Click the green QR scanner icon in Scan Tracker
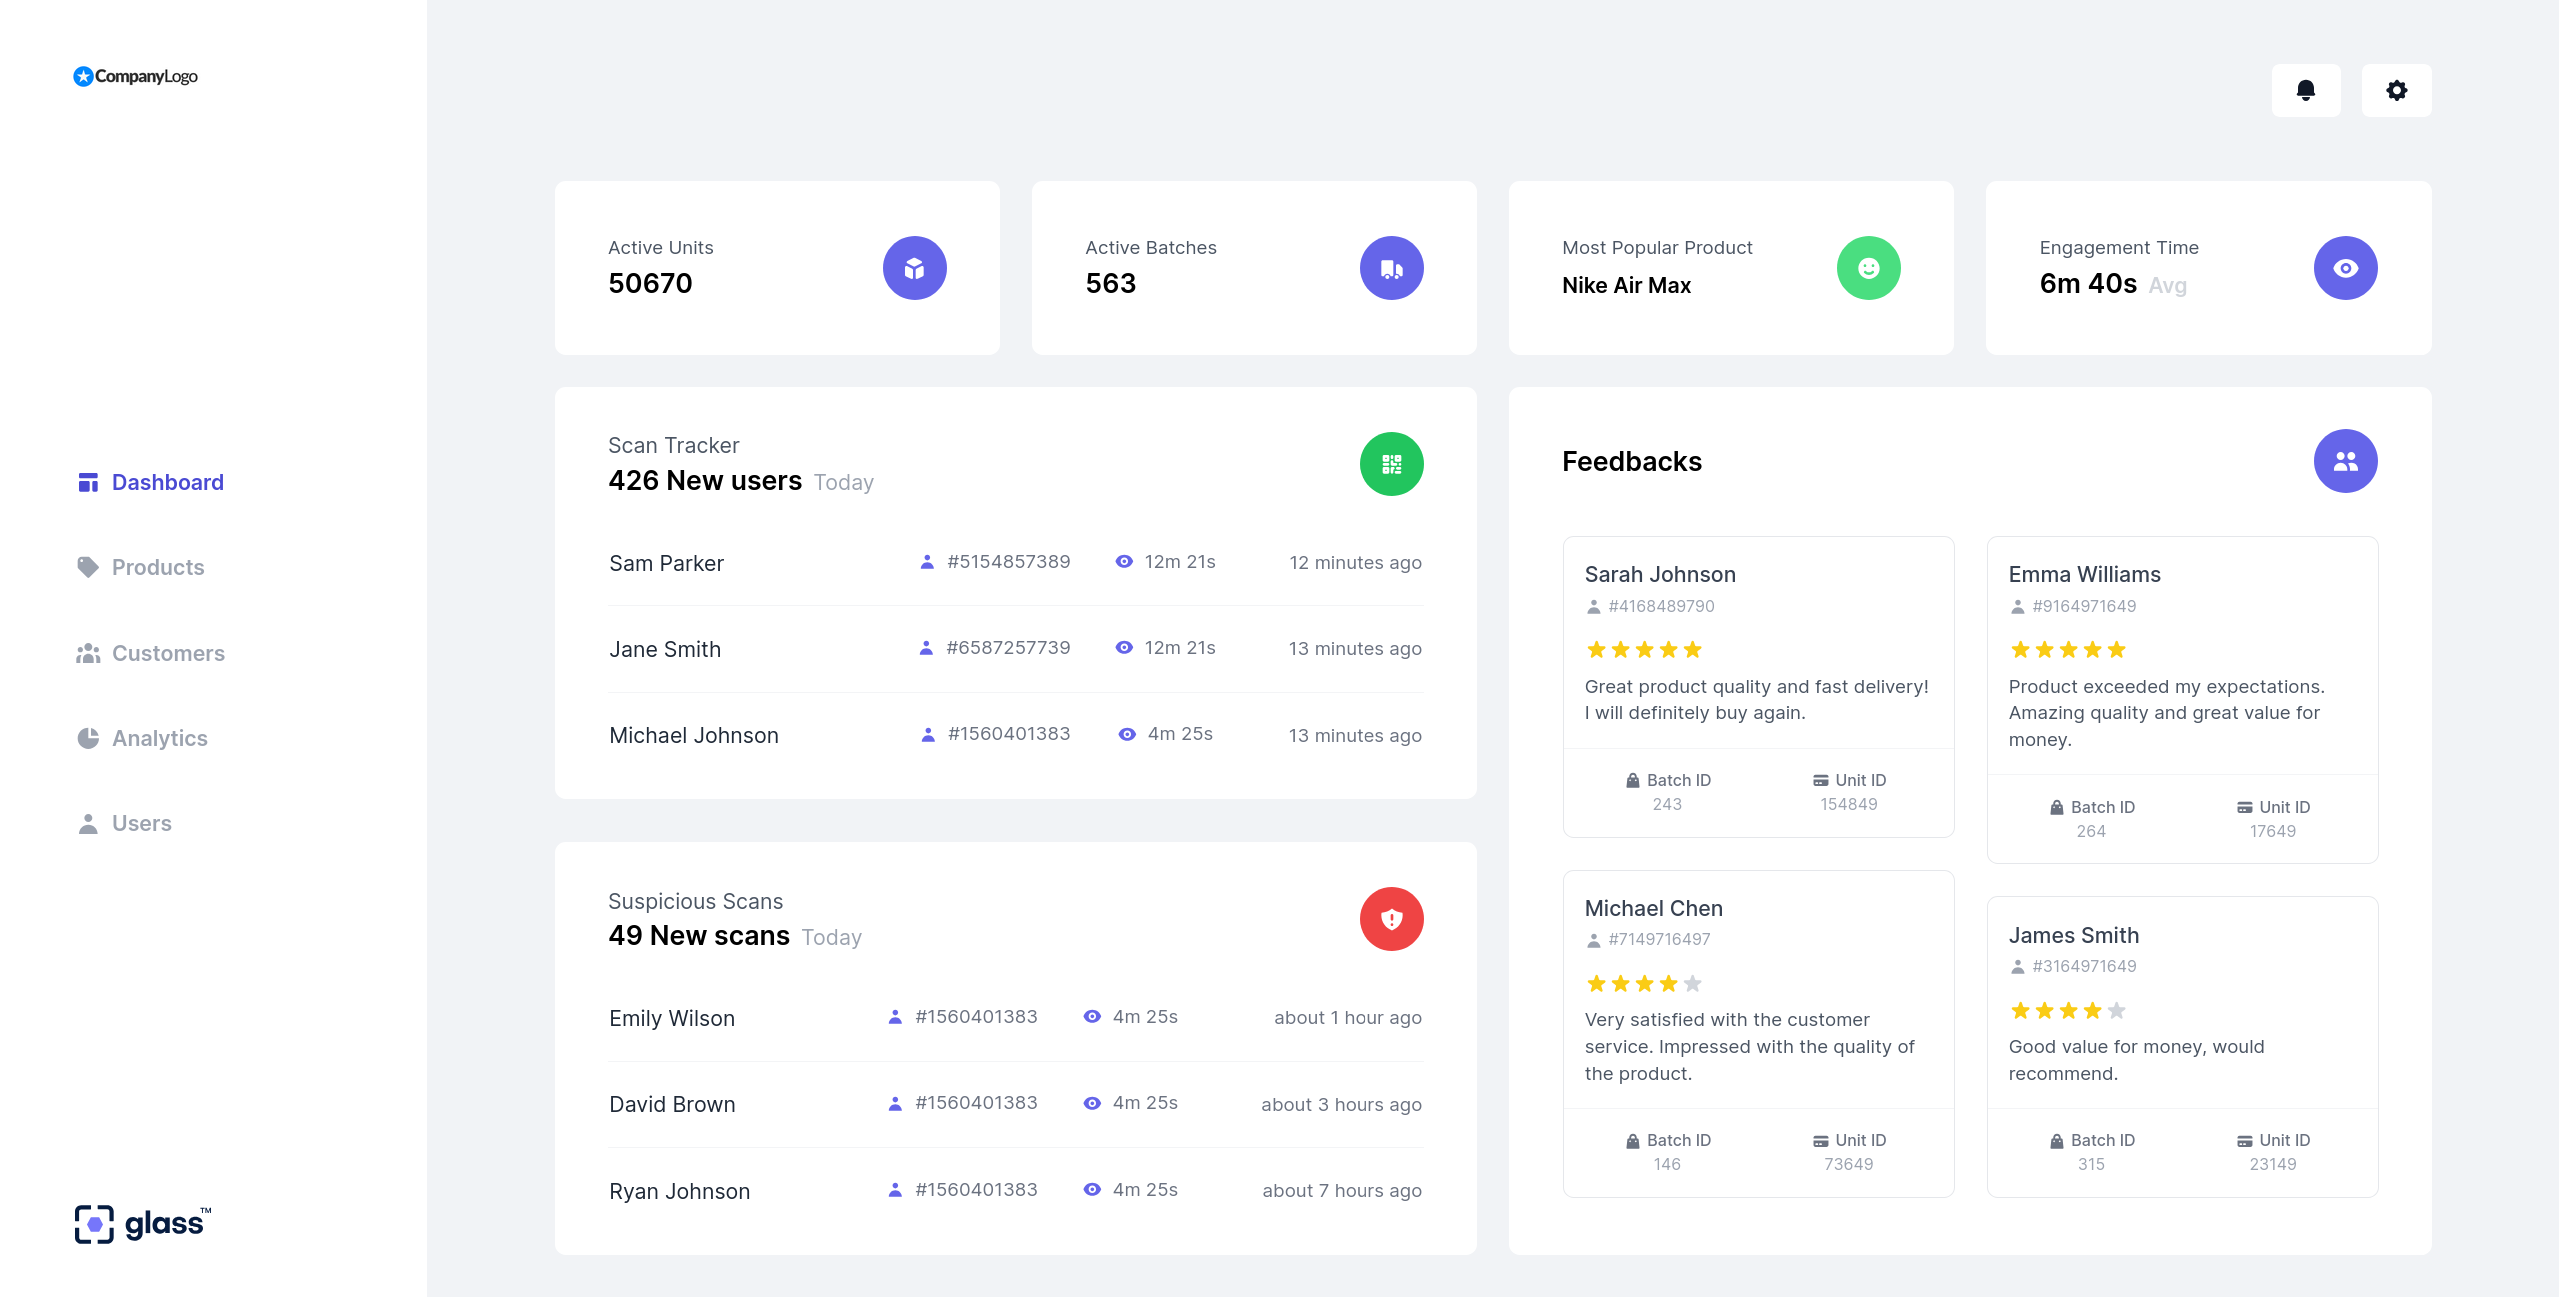This screenshot has width=2560, height=1297. [x=1391, y=464]
